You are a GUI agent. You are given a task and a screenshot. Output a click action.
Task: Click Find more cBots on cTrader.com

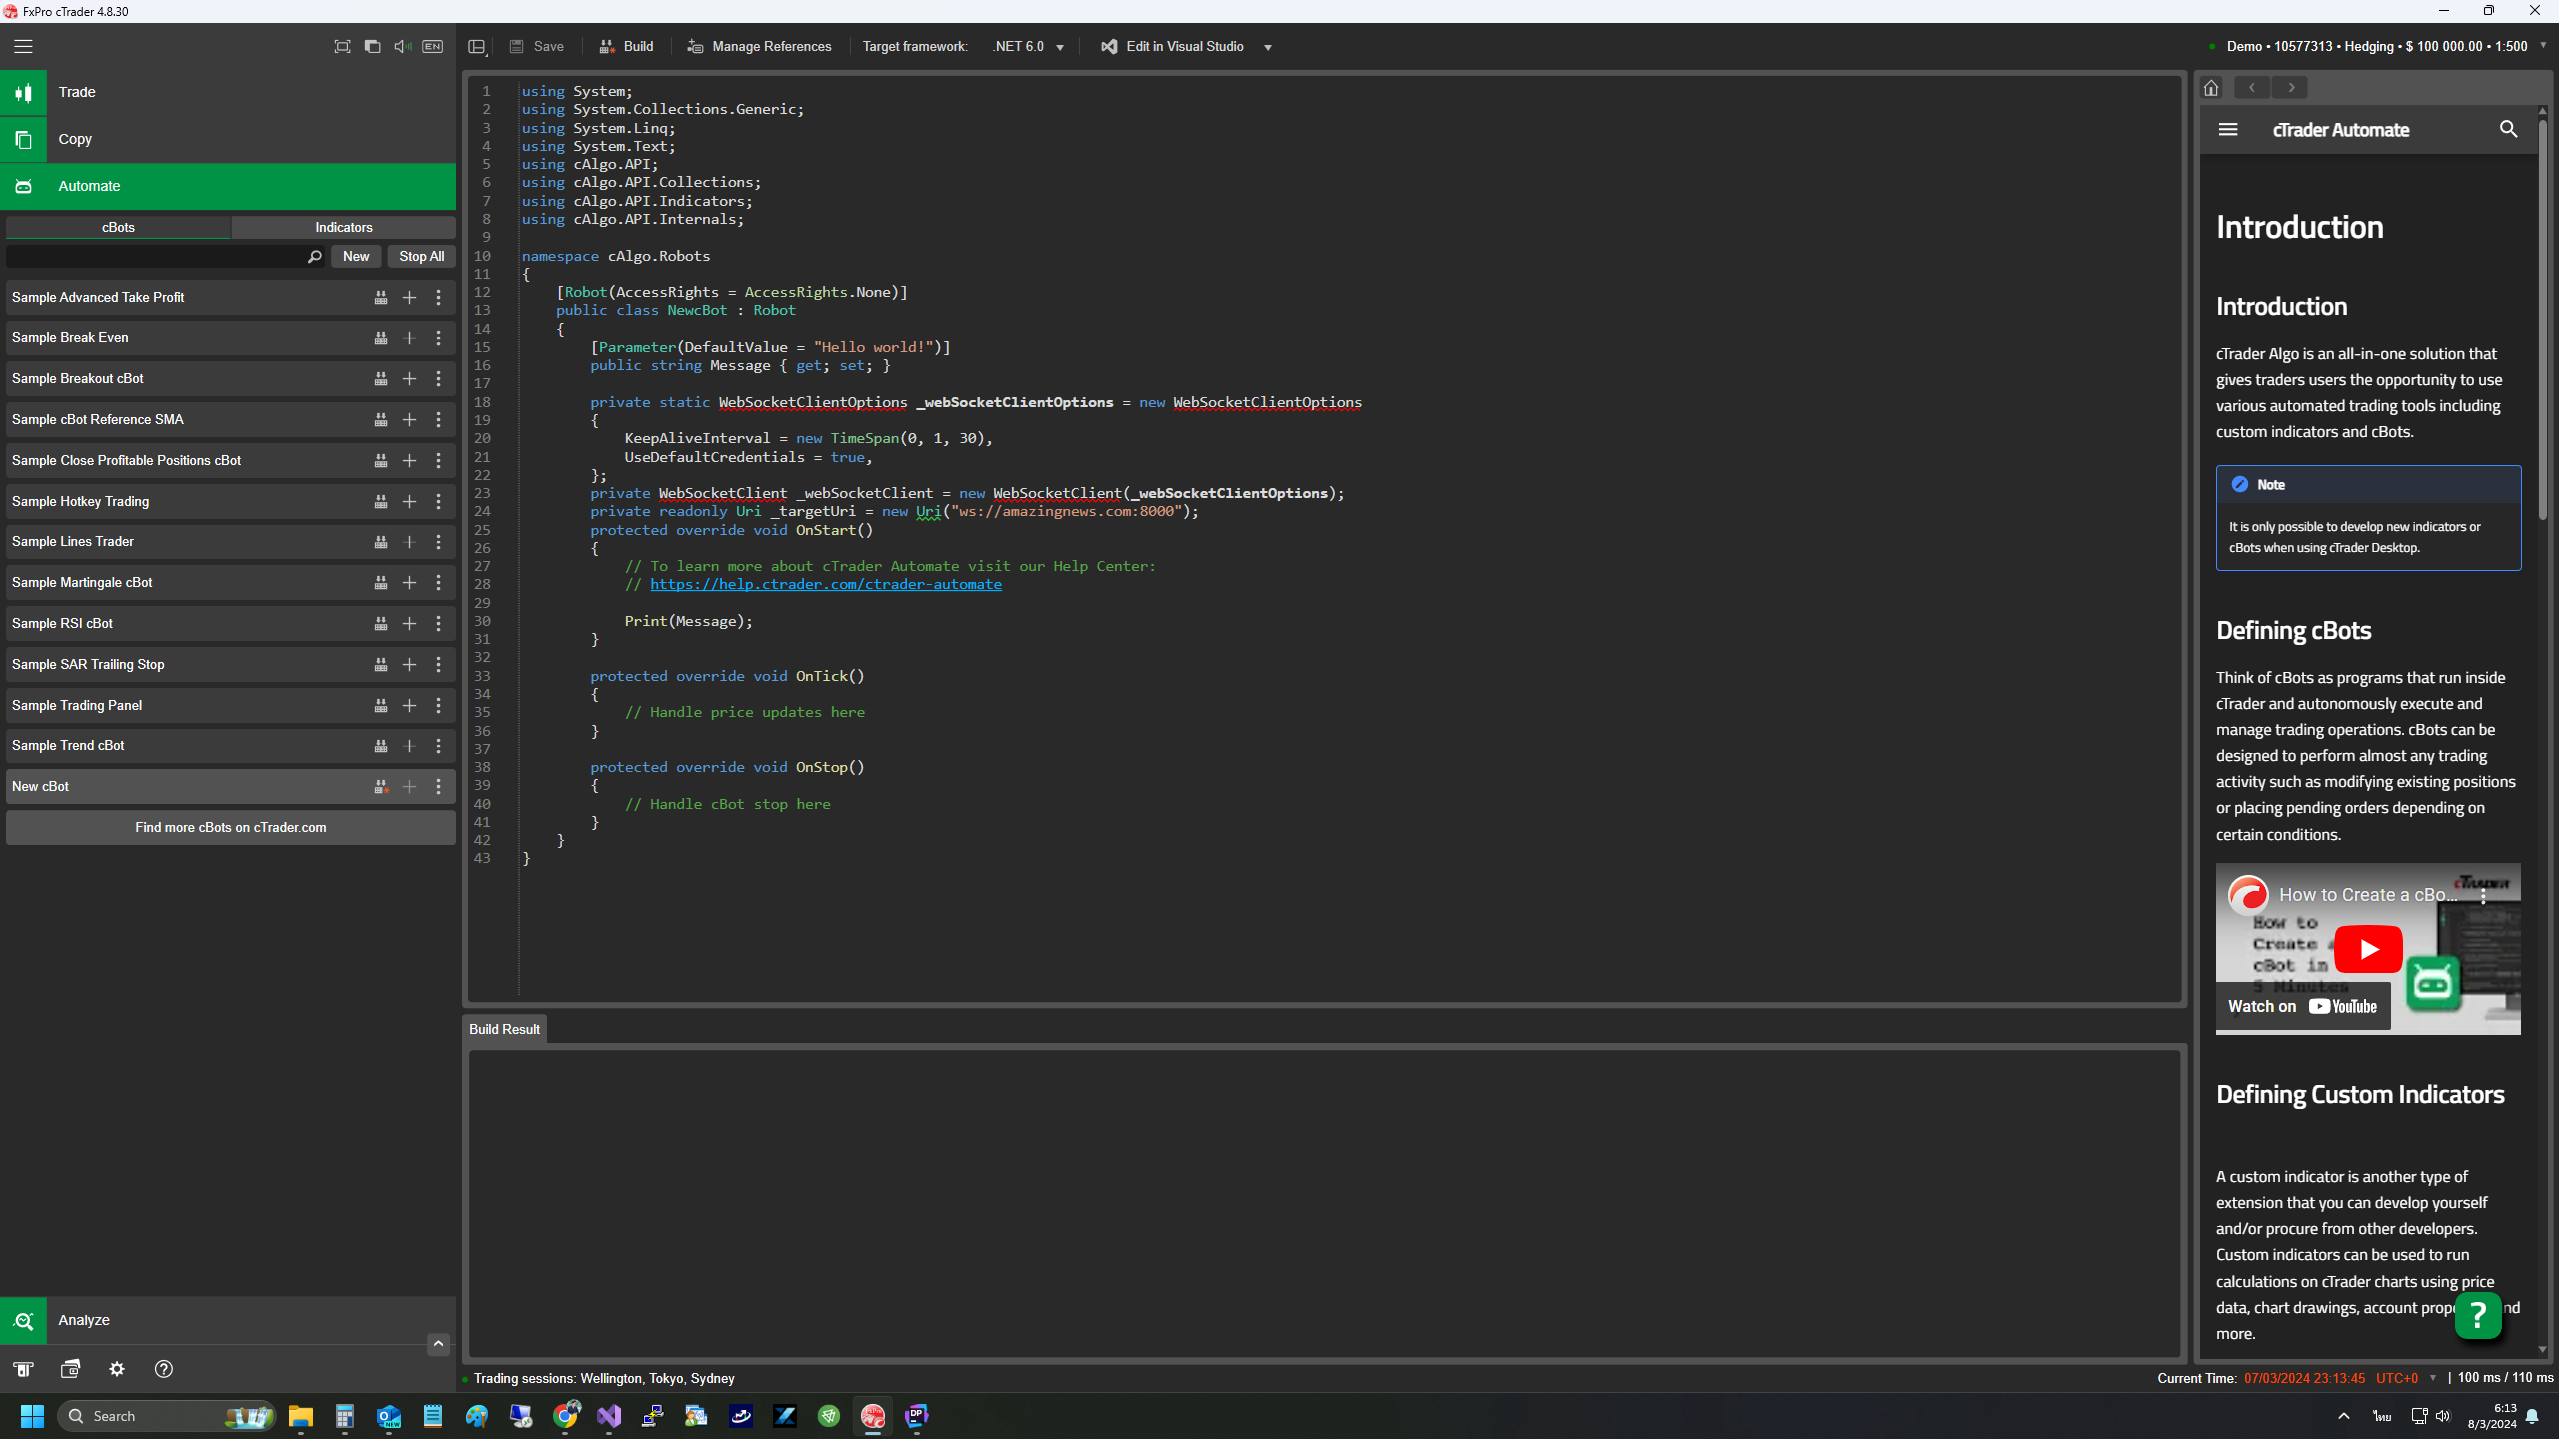coord(230,828)
